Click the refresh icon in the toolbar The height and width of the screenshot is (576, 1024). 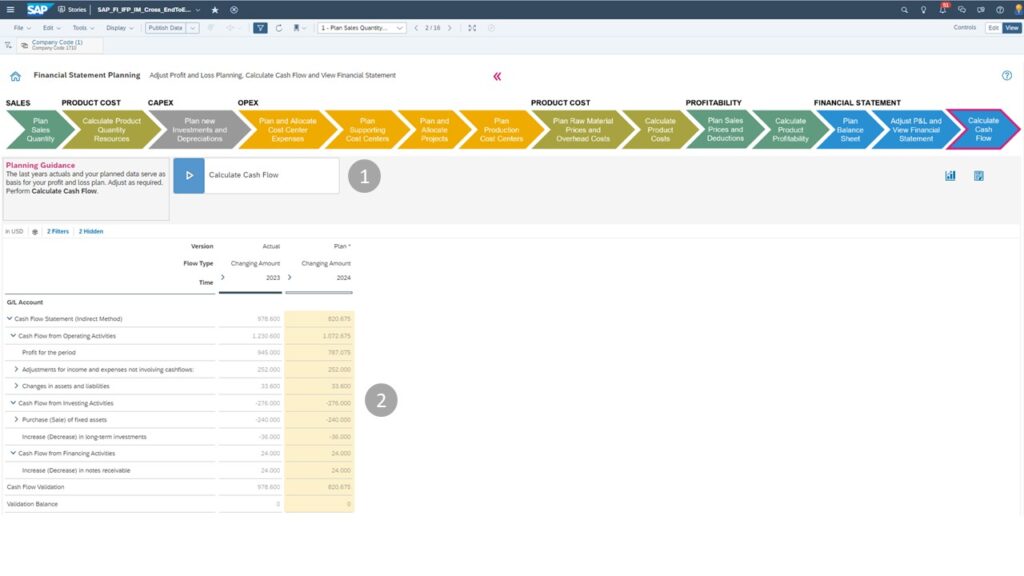tap(279, 28)
